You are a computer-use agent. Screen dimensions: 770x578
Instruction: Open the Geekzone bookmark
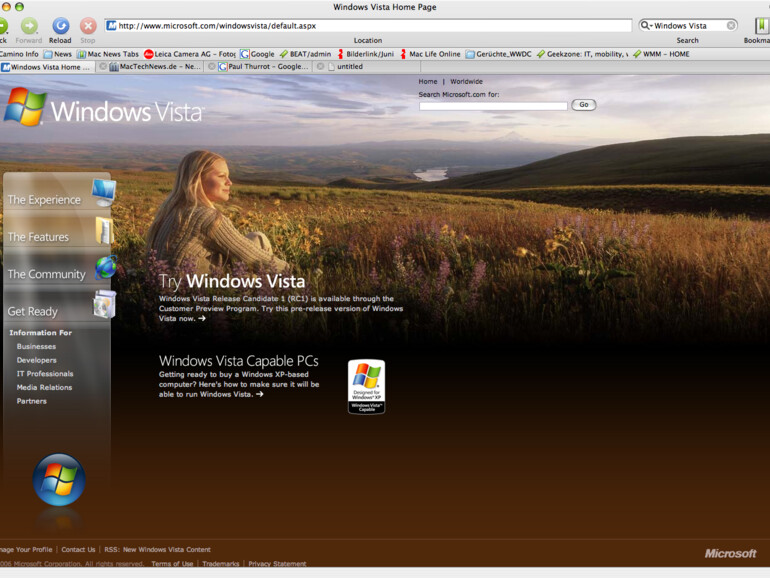pyautogui.click(x=582, y=54)
